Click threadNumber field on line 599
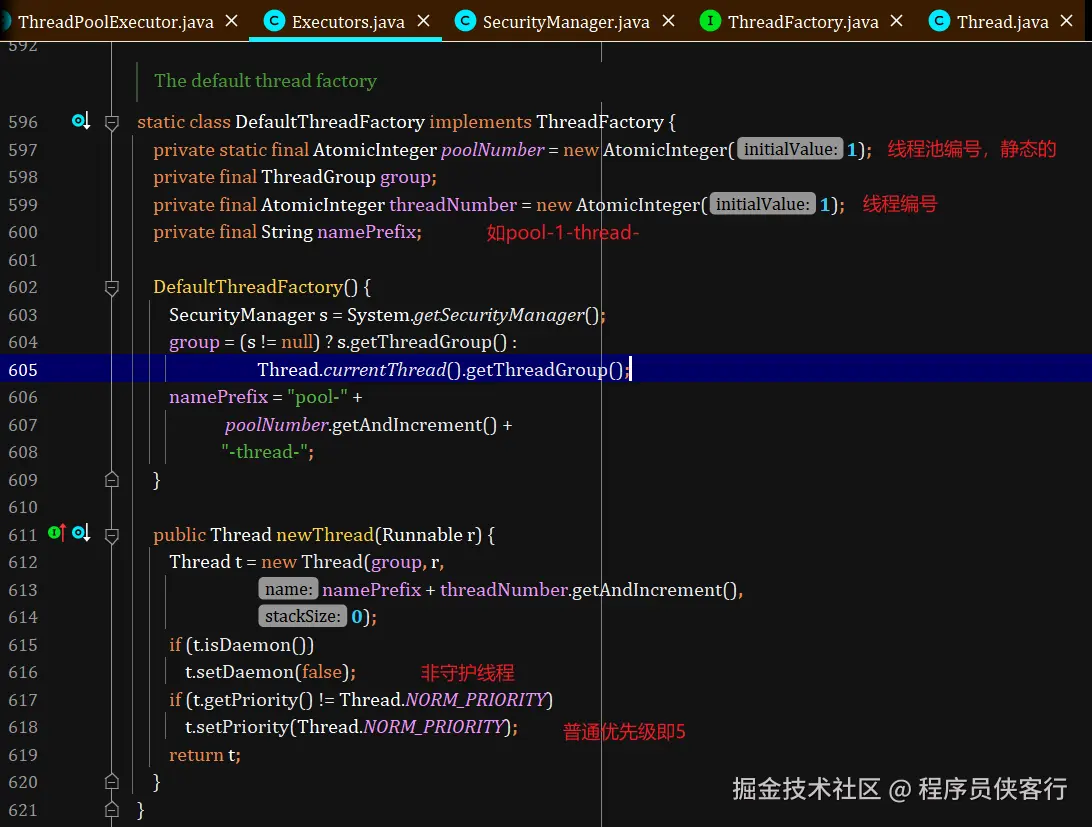Image resolution: width=1092 pixels, height=827 pixels. (x=453, y=205)
